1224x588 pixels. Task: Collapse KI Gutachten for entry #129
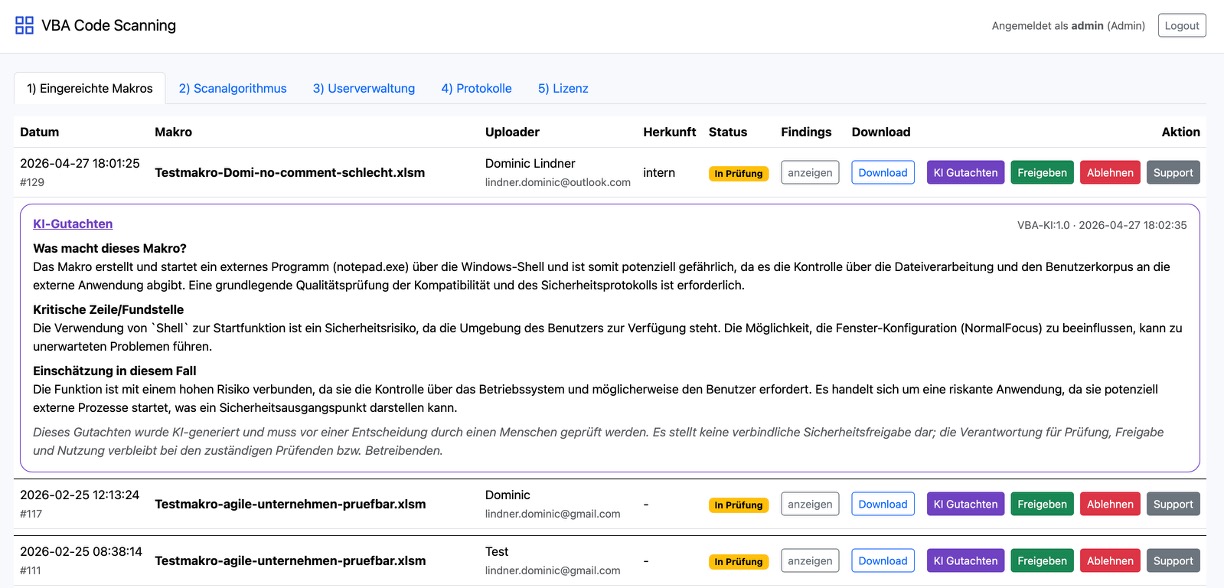point(965,173)
